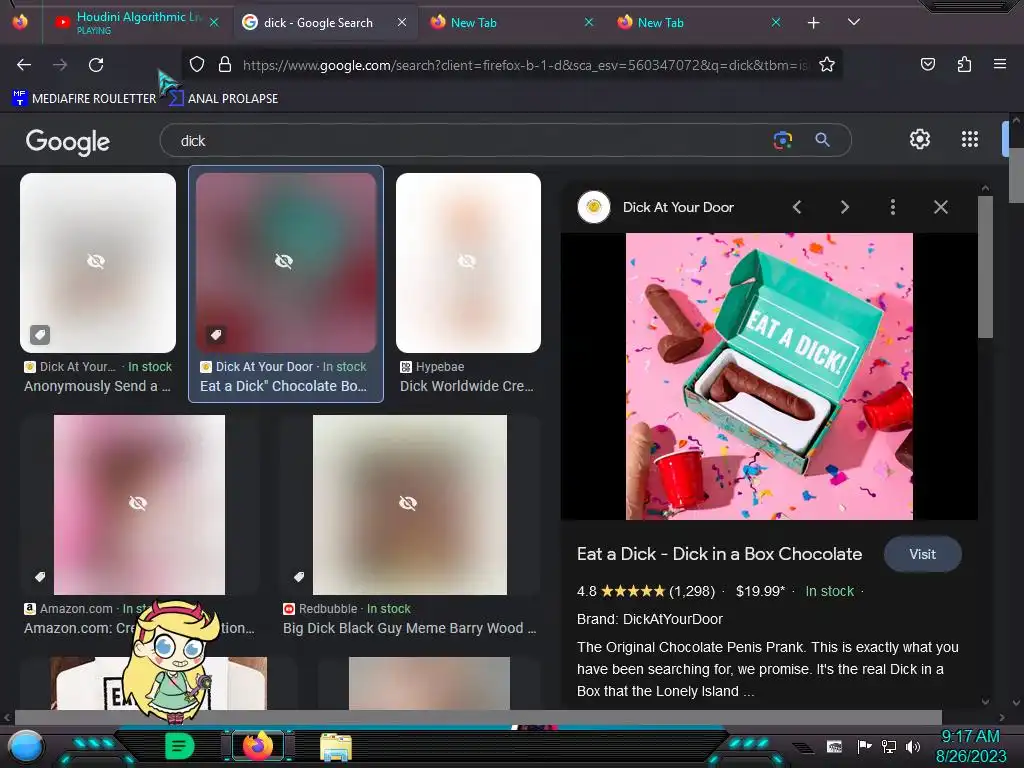Show the previous image in the preview panel
The image size is (1024, 768).
pos(797,207)
